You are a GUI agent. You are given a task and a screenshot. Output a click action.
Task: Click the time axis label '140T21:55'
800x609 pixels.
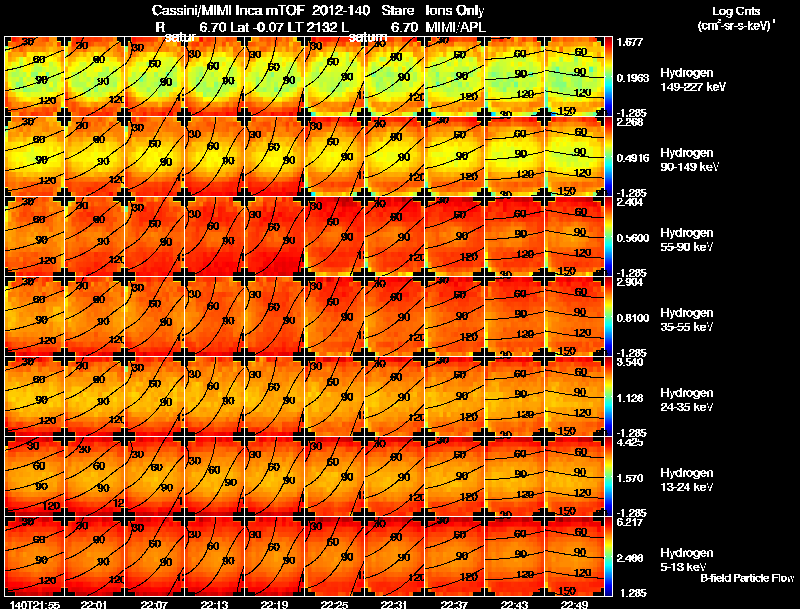35,604
